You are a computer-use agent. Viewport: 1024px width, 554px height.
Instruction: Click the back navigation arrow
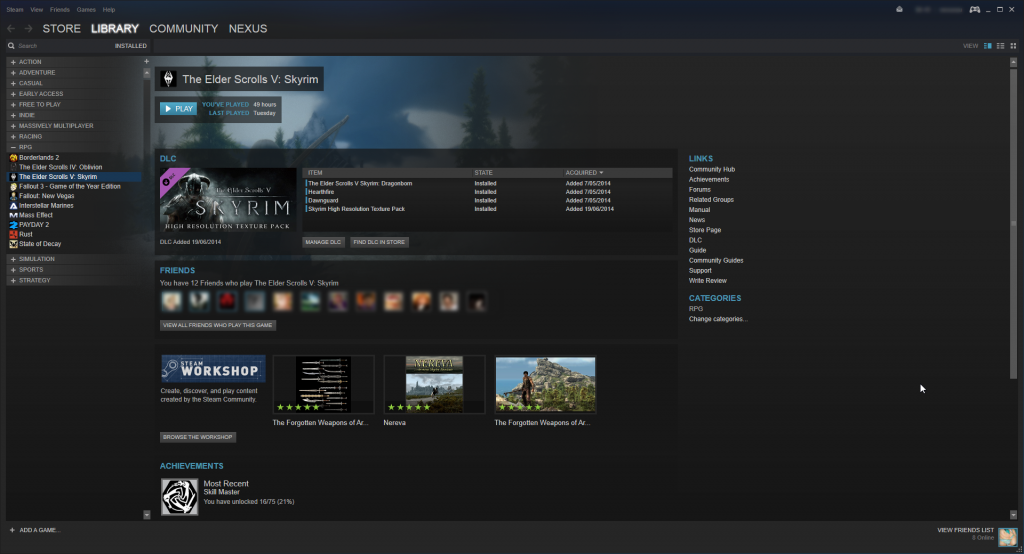[11, 29]
